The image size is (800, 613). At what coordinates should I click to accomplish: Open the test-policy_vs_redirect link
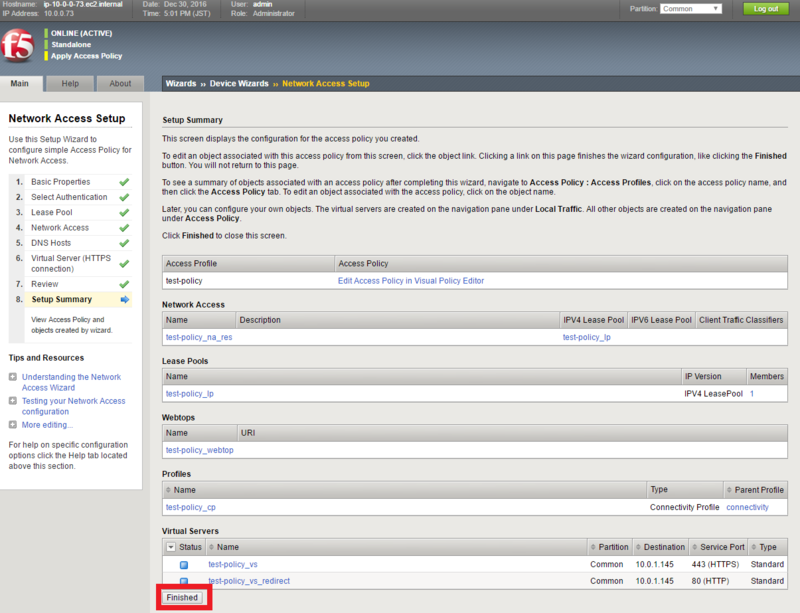249,581
